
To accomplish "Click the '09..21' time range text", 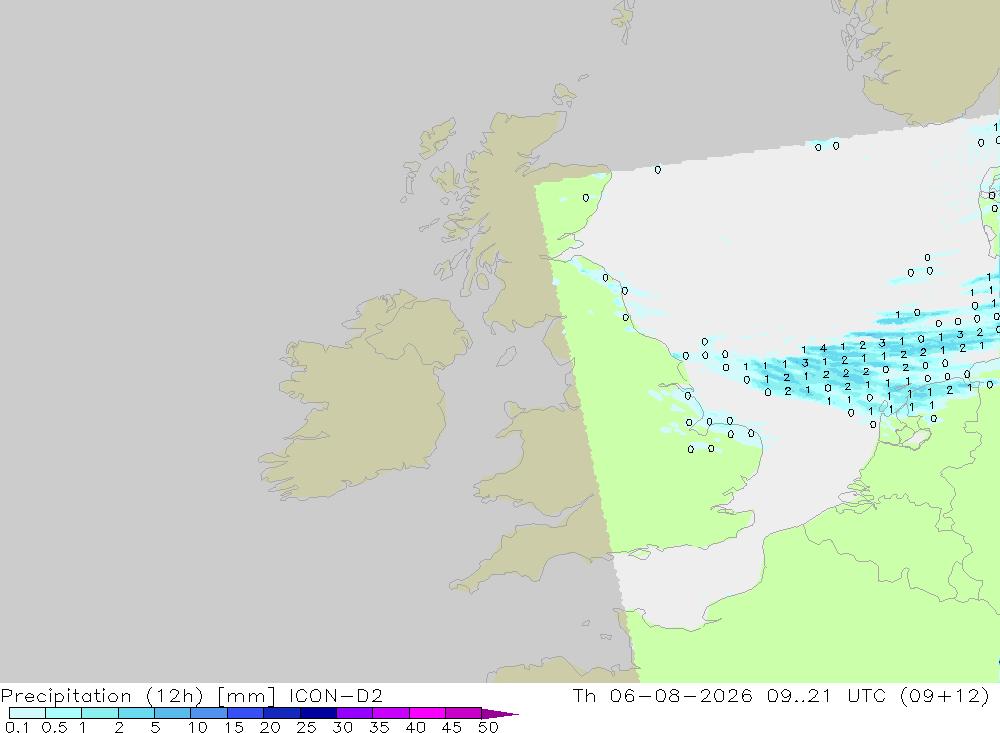I will pyautogui.click(x=800, y=695).
